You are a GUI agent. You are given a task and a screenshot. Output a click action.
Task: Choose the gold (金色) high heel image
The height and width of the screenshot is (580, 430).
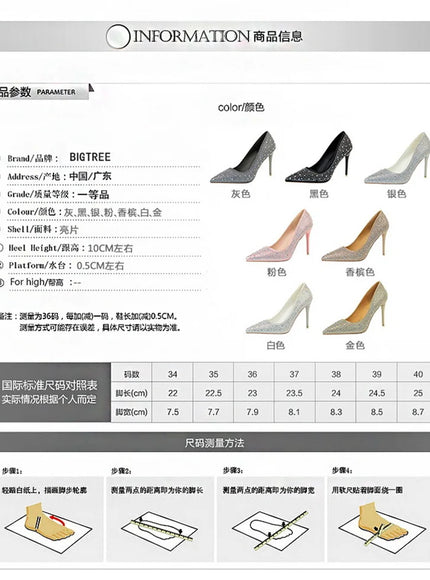355,308
